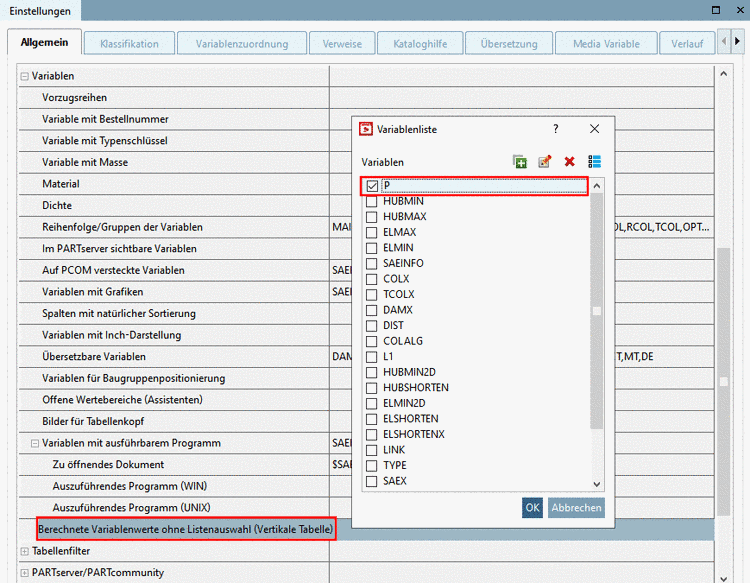This screenshot has height=583, width=750.
Task: Switch to the Übersetzung tab
Action: [509, 44]
